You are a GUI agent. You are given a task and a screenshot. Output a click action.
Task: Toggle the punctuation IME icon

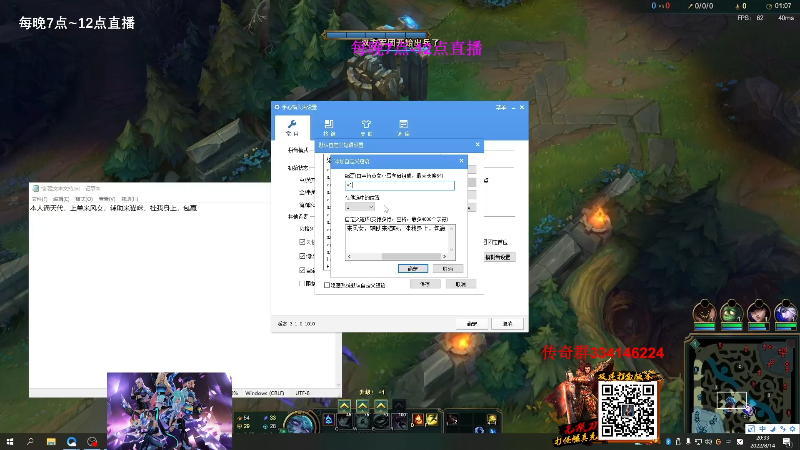(x=782, y=429)
